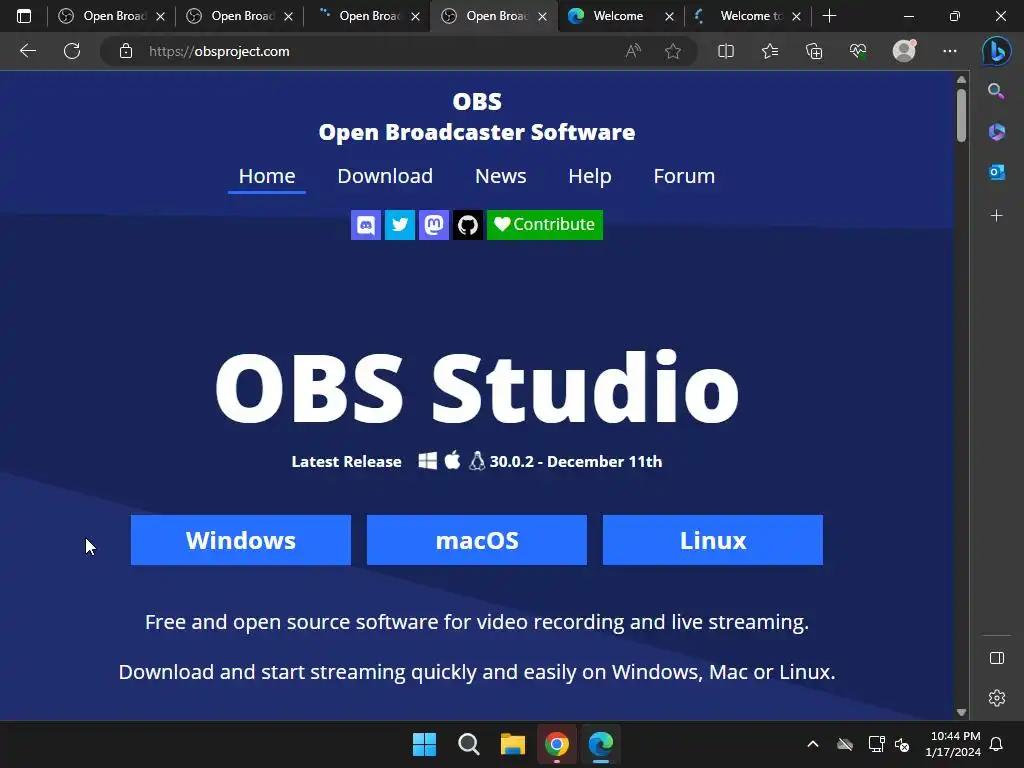Open the OBS Mastodon icon link
The height and width of the screenshot is (768, 1024).
[434, 225]
